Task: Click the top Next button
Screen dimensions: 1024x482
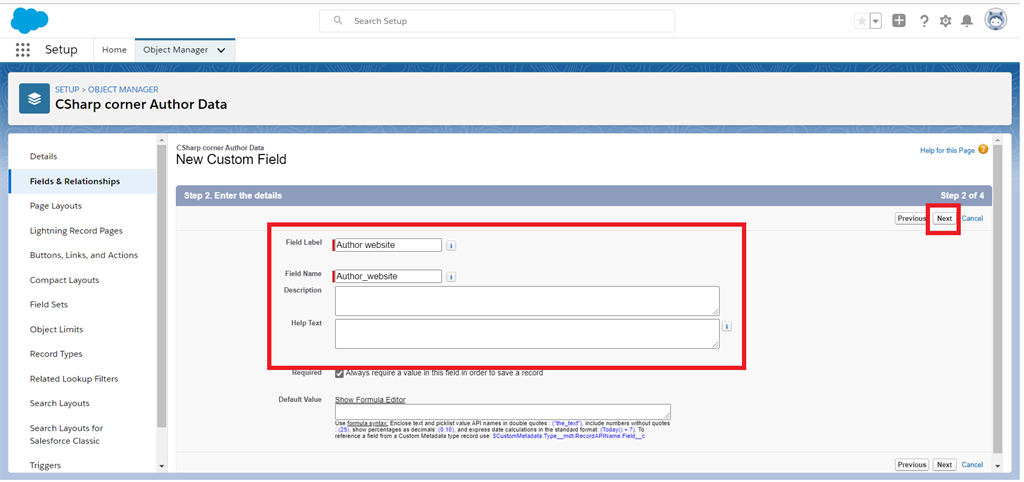Action: [944, 219]
